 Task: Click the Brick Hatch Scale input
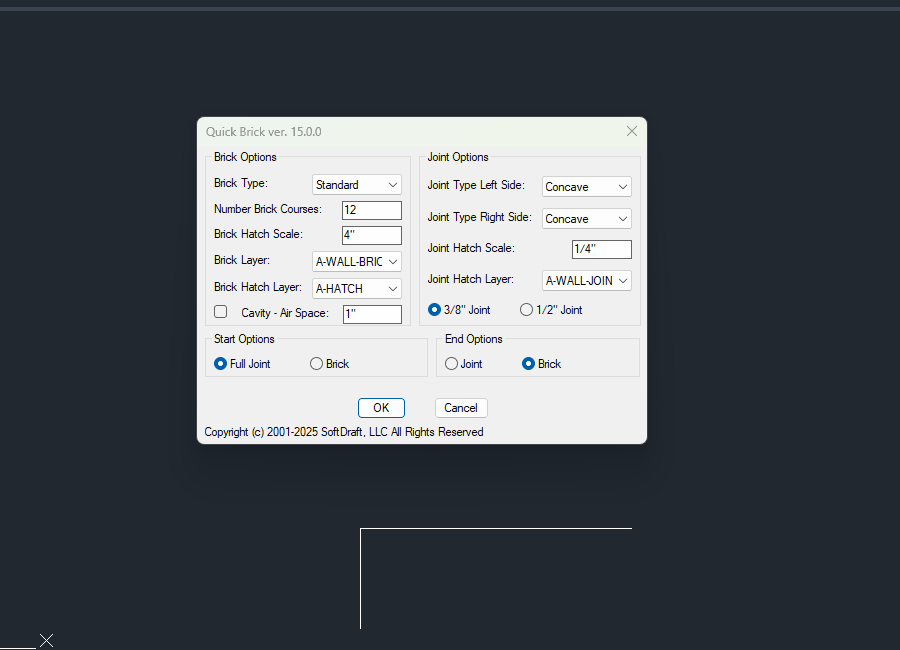[371, 235]
